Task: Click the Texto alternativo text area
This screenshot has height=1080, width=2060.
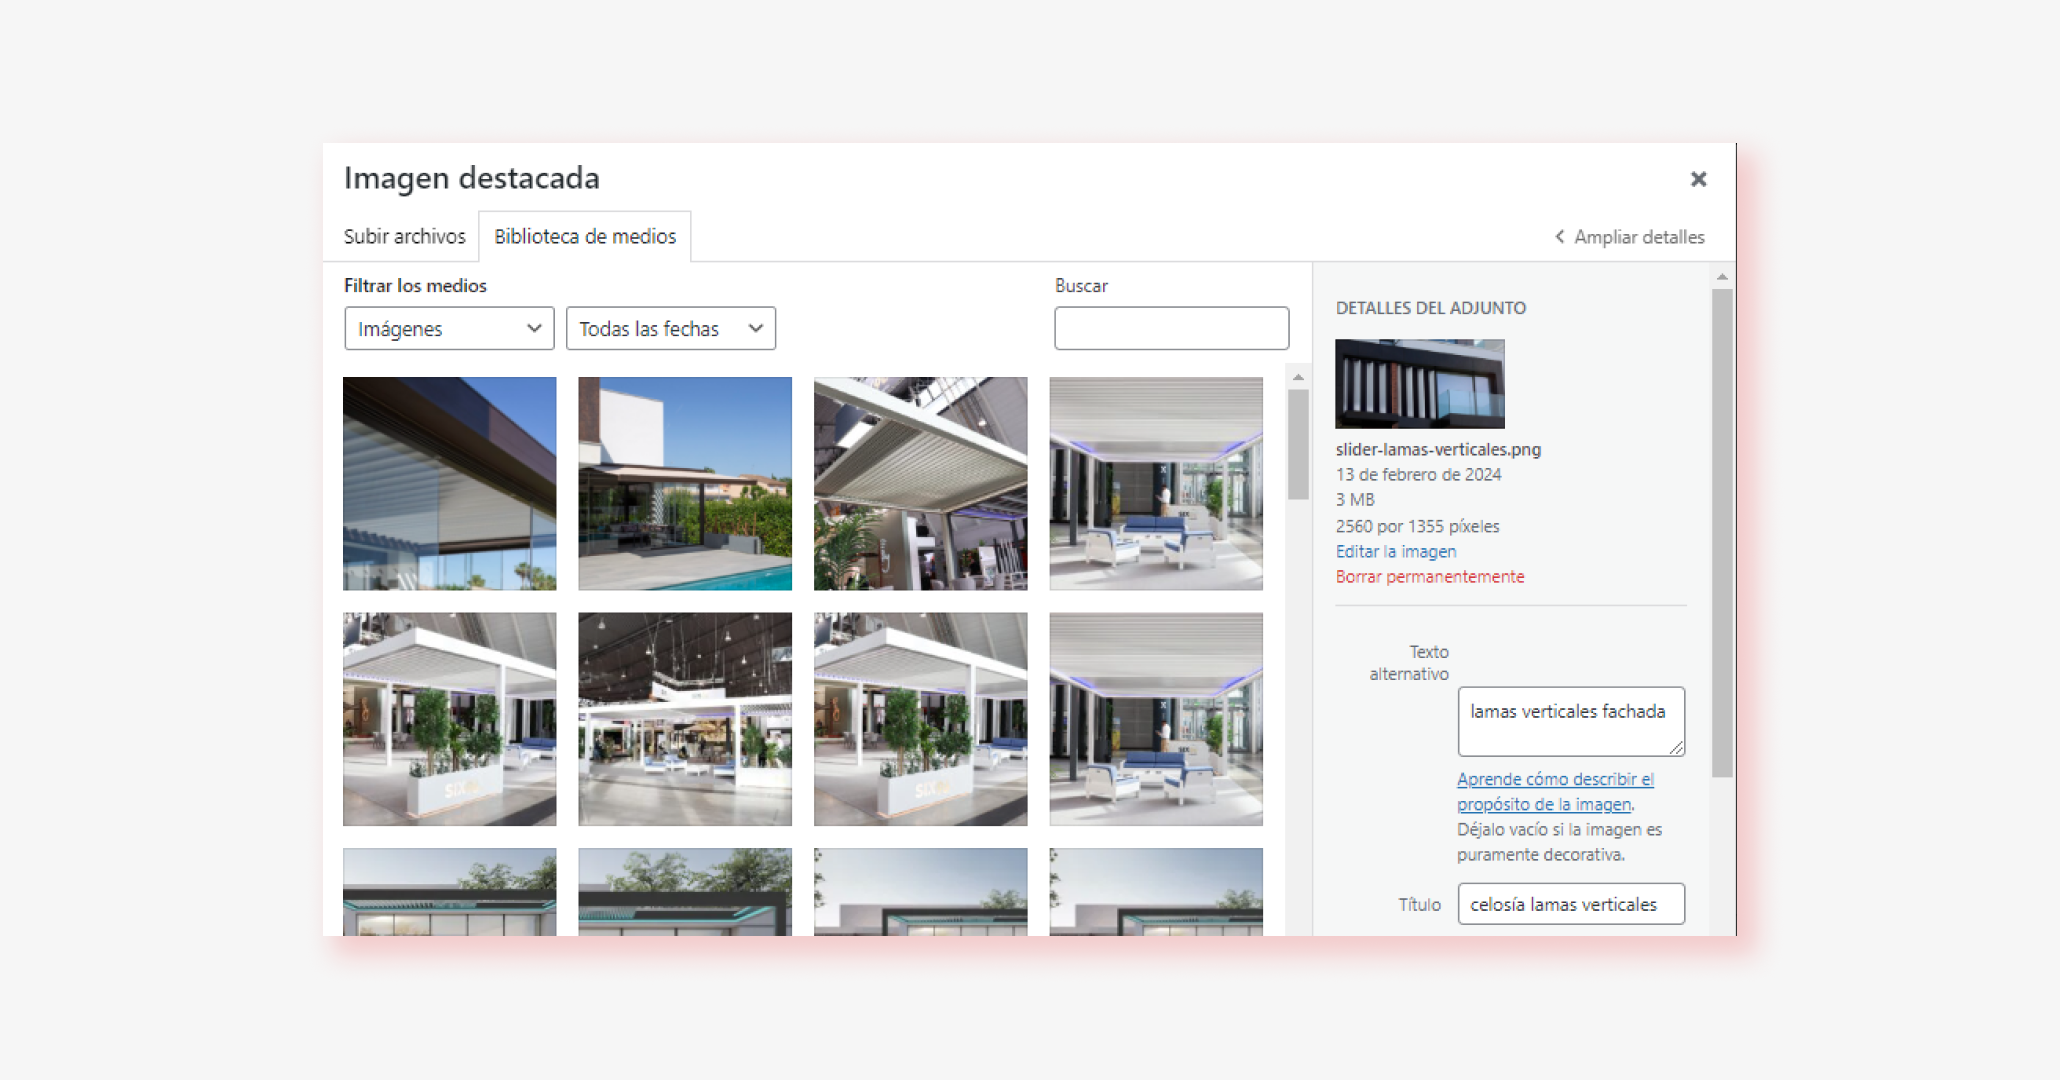Action: 1570,721
